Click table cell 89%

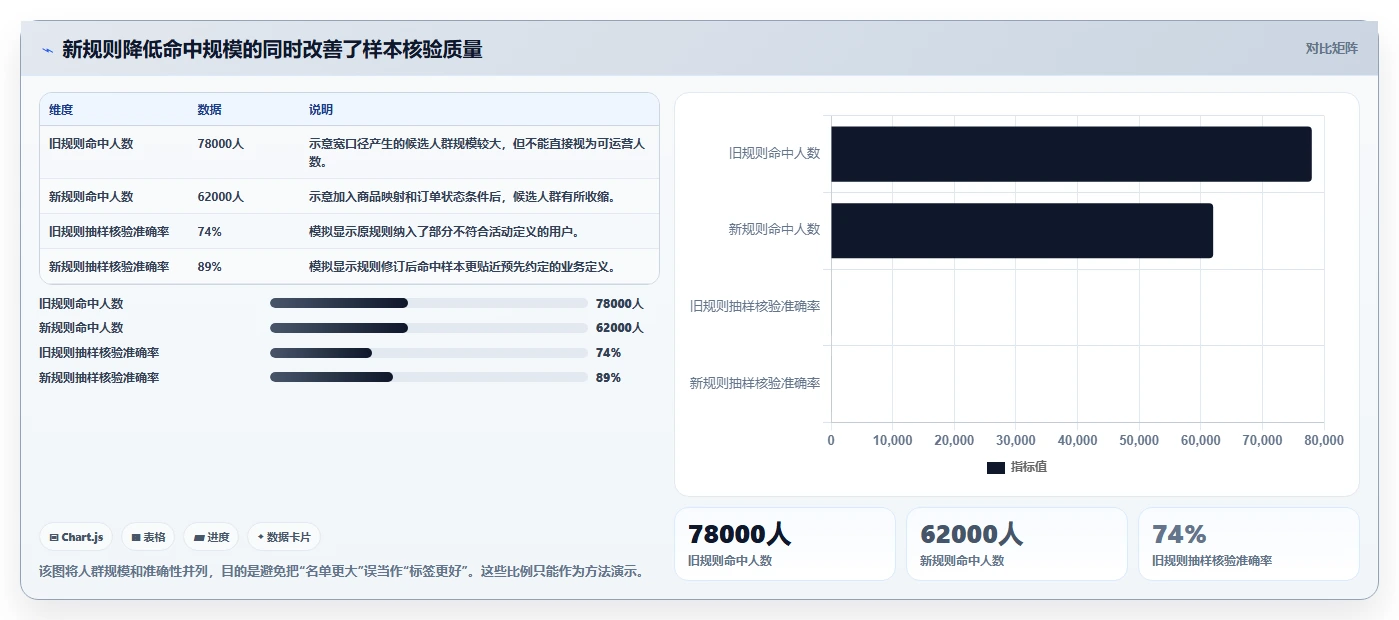click(210, 266)
